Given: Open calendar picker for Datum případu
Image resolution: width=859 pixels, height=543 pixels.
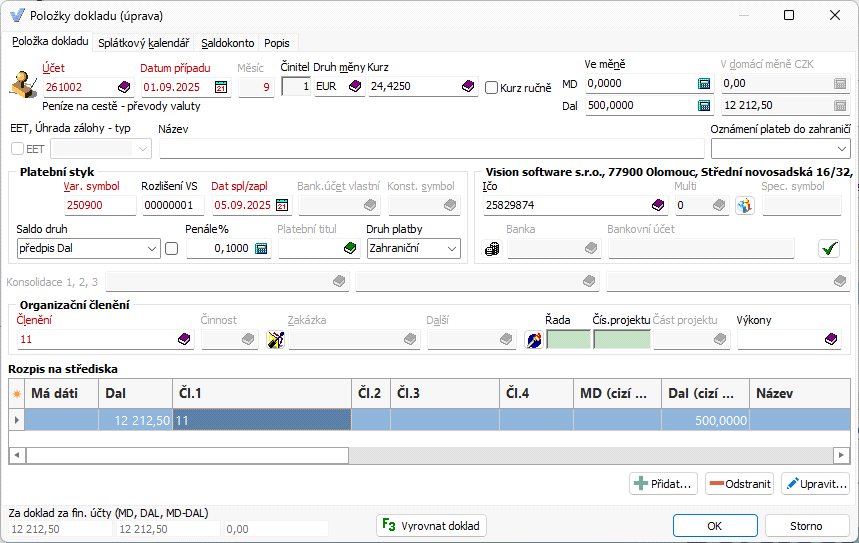Looking at the screenshot, I should click(x=221, y=87).
